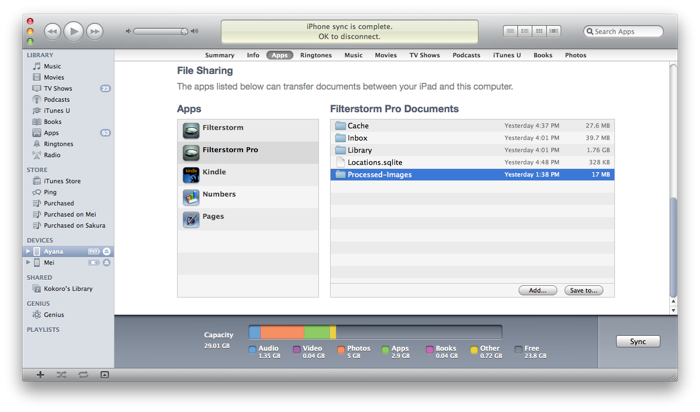Toggle repeat at the bottom bar
The width and height of the screenshot is (700, 412).
coord(83,374)
